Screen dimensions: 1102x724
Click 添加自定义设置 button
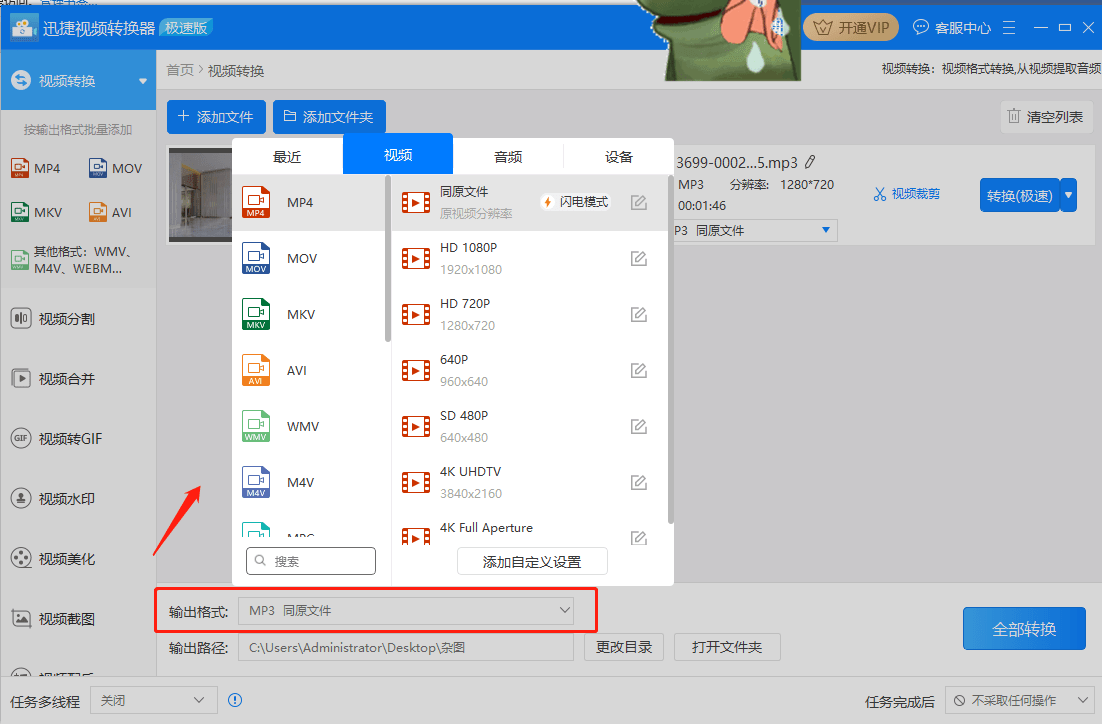coord(532,562)
